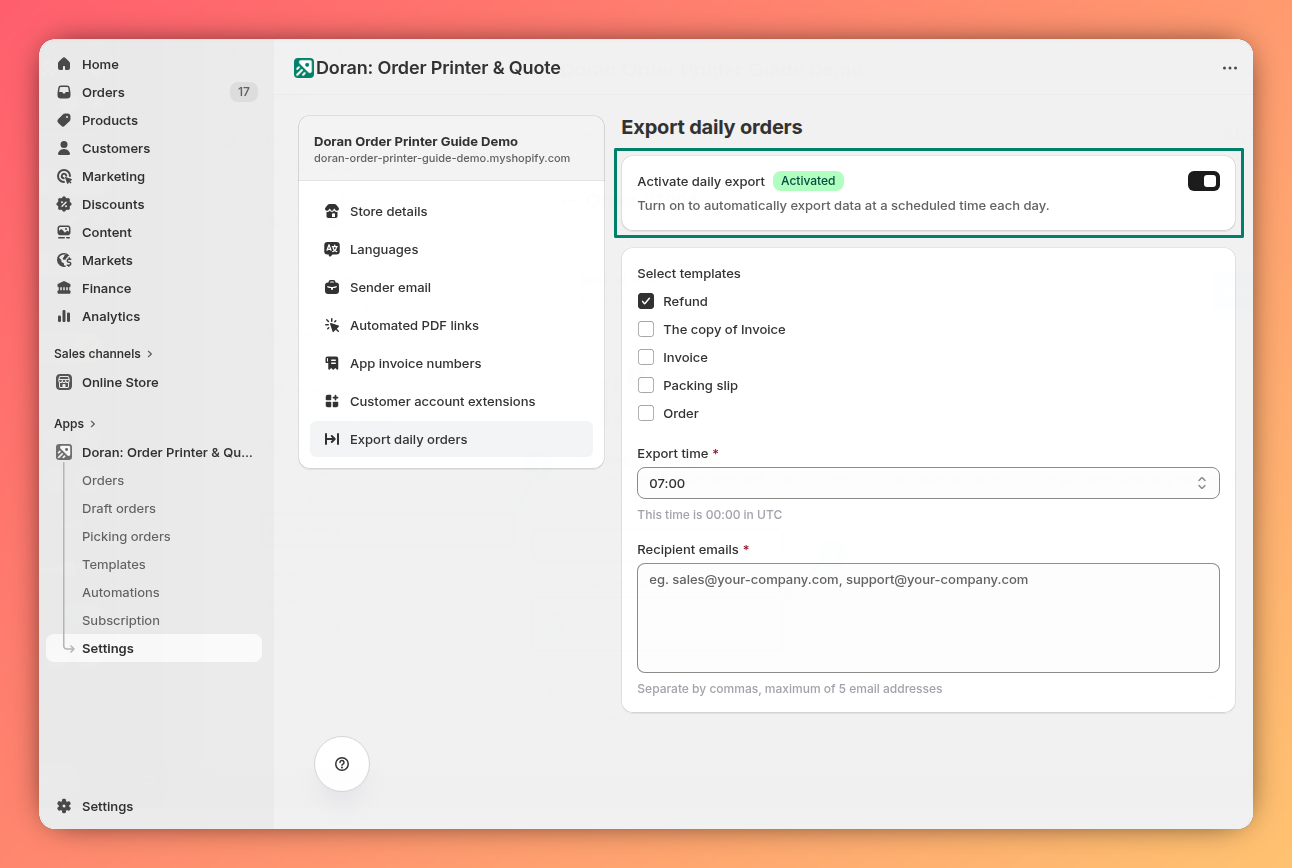Image resolution: width=1292 pixels, height=868 pixels.
Task: Go to Store details settings
Action: (x=451, y=211)
